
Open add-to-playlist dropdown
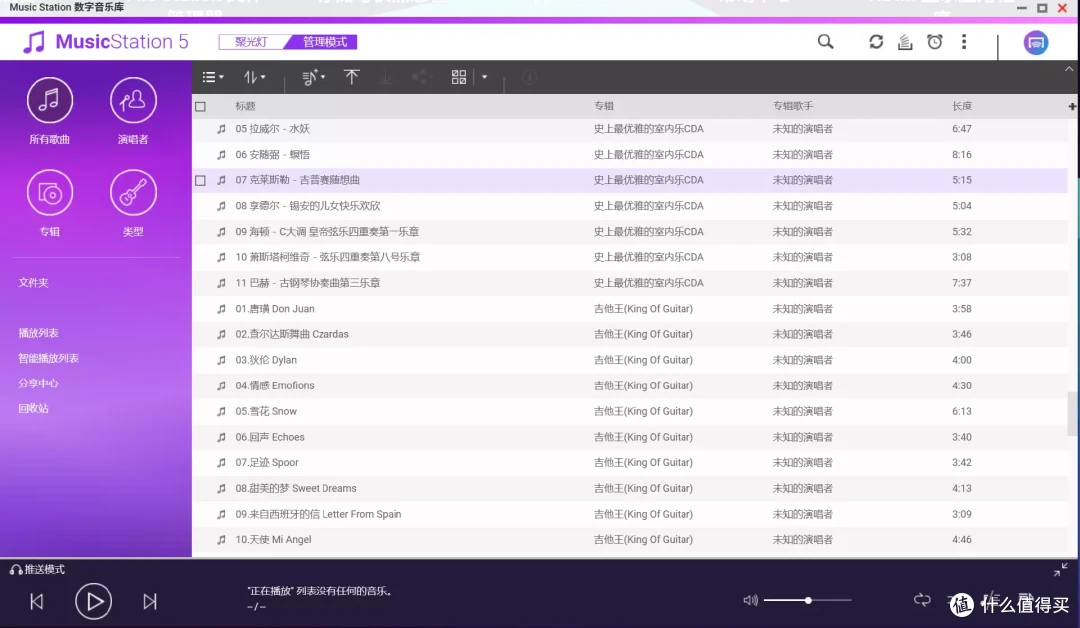314,77
